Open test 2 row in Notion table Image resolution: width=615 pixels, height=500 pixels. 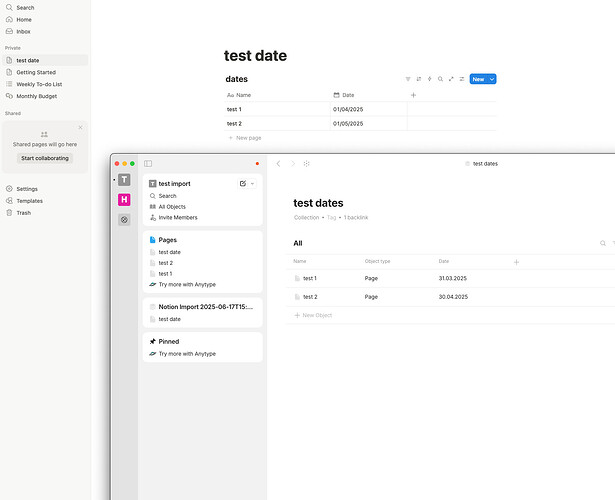(x=234, y=124)
